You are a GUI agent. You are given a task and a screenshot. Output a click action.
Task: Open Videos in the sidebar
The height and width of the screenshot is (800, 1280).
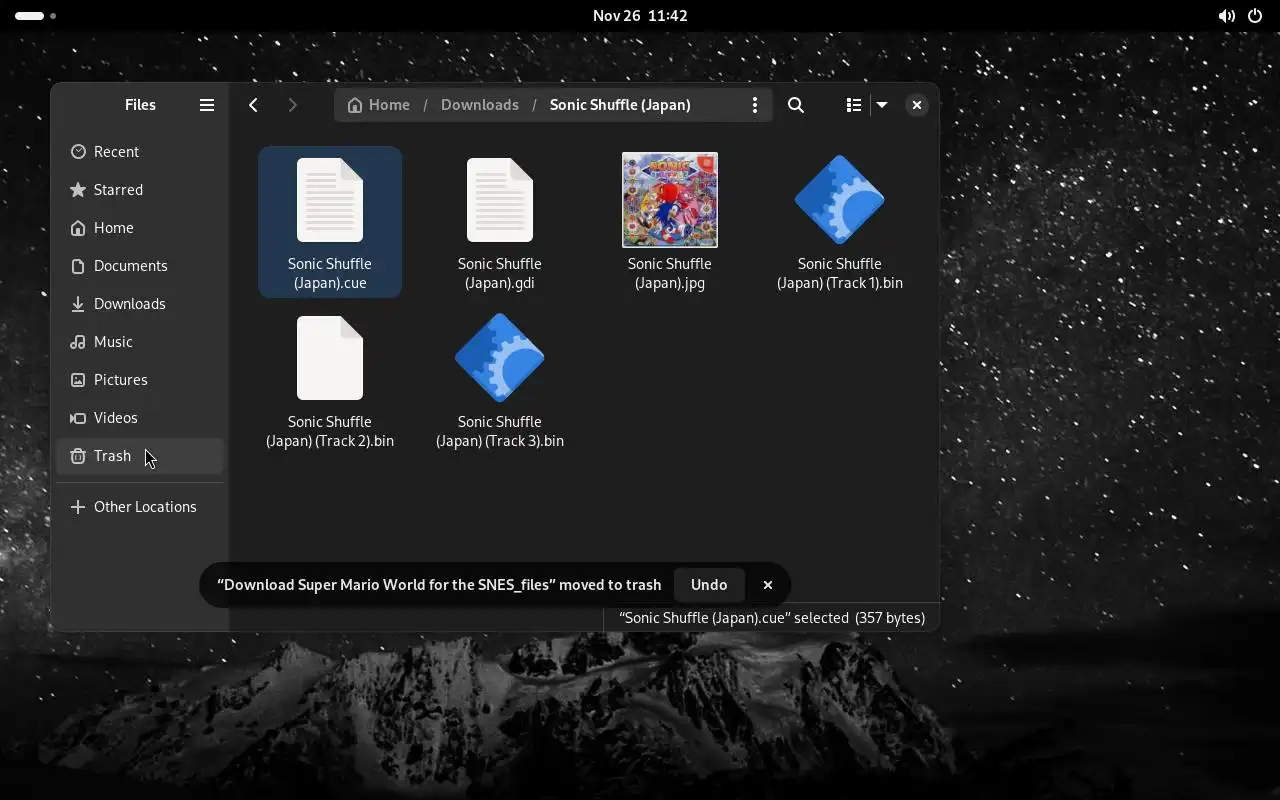tap(140, 418)
